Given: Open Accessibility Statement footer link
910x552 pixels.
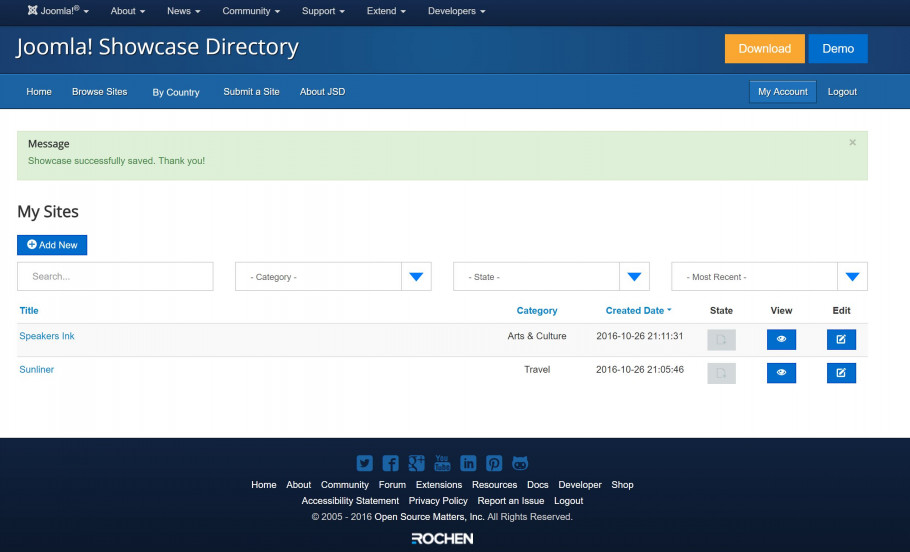Looking at the screenshot, I should pos(350,501).
